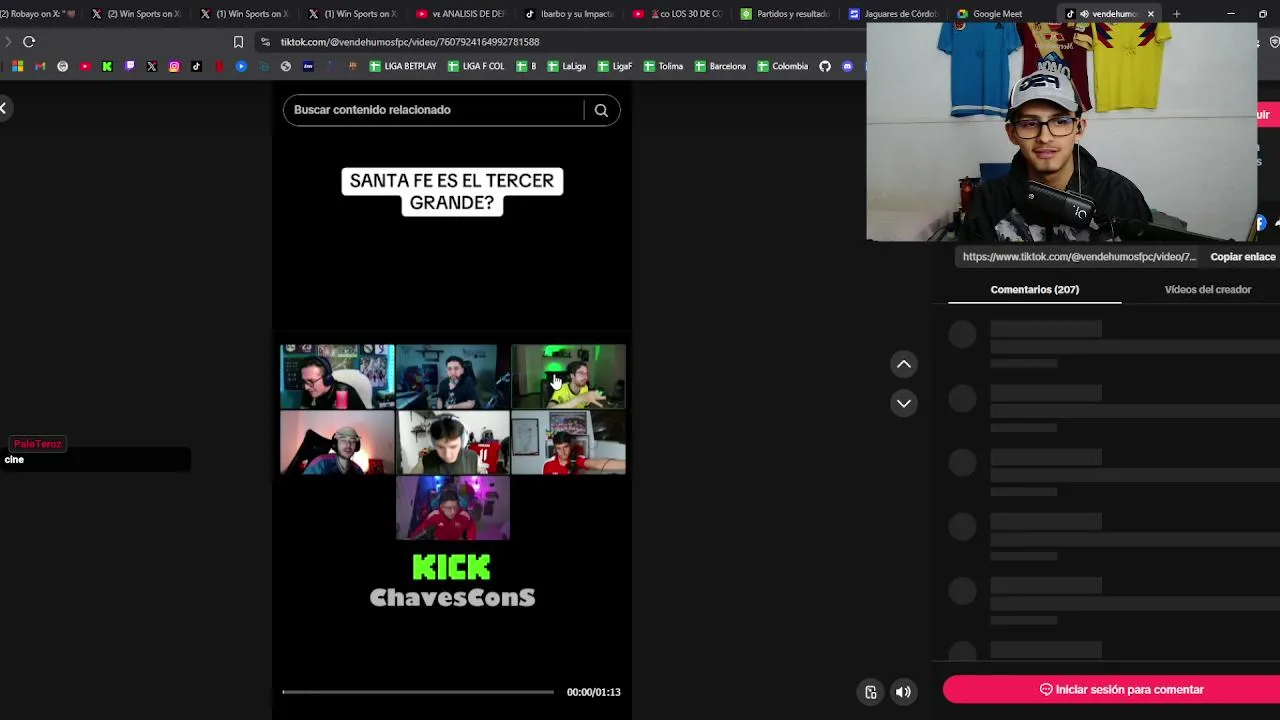This screenshot has height=720, width=1280.
Task: Switch to the Comentarios (207) tab
Action: (1035, 290)
